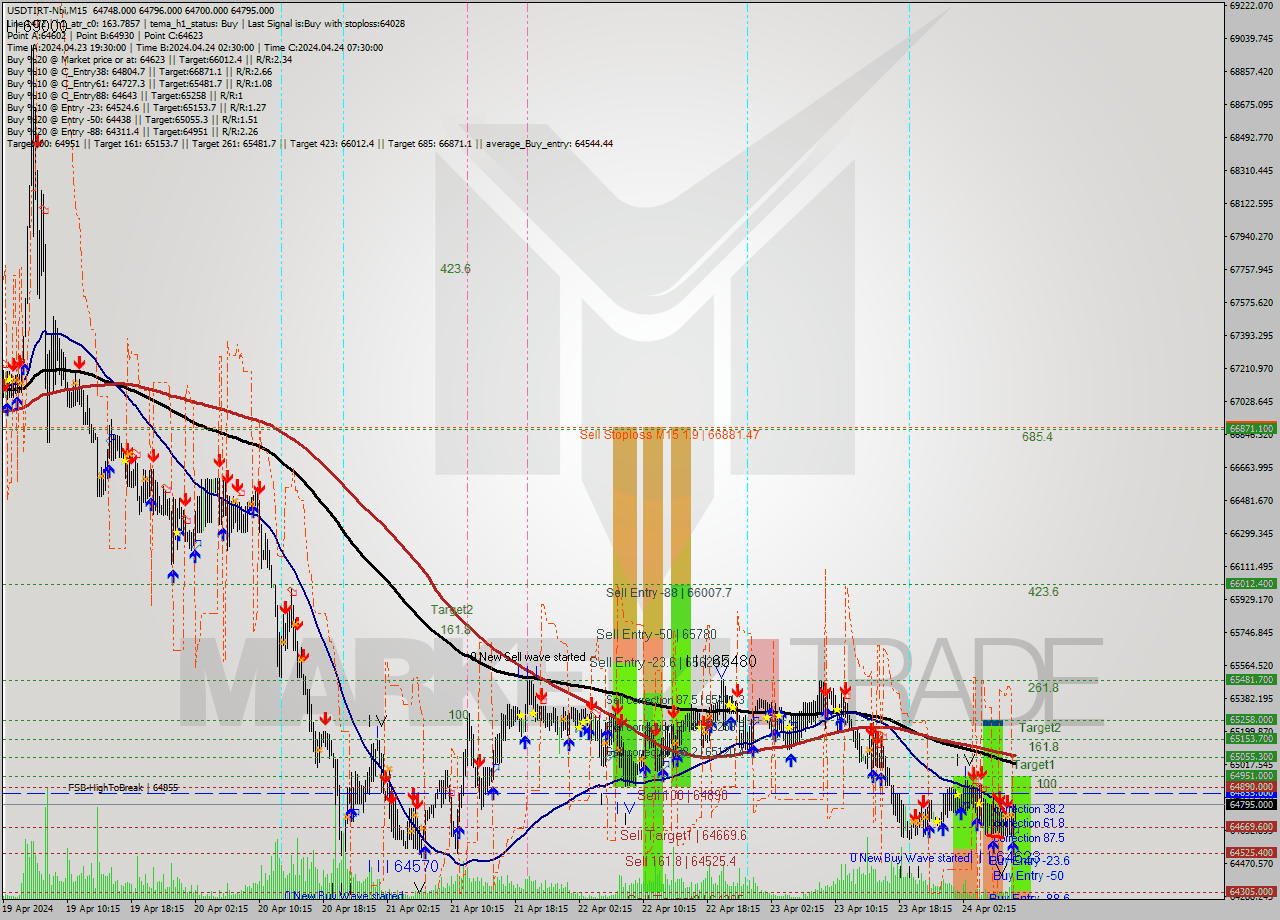This screenshot has height=920, width=1280.
Task: Select the green 64951.000 price tag
Action: click(1251, 776)
